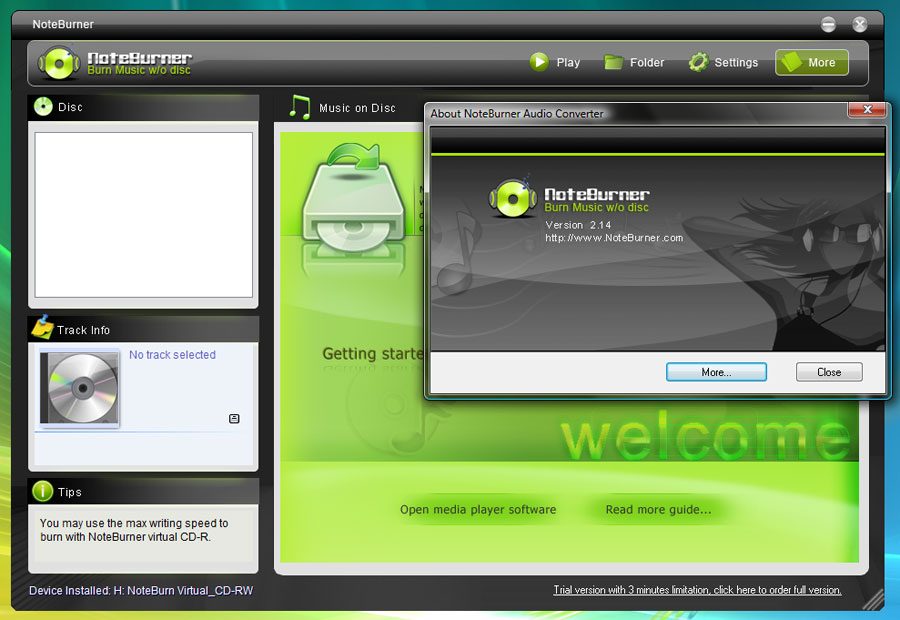
Task: Click the Settings gear icon
Action: click(699, 62)
